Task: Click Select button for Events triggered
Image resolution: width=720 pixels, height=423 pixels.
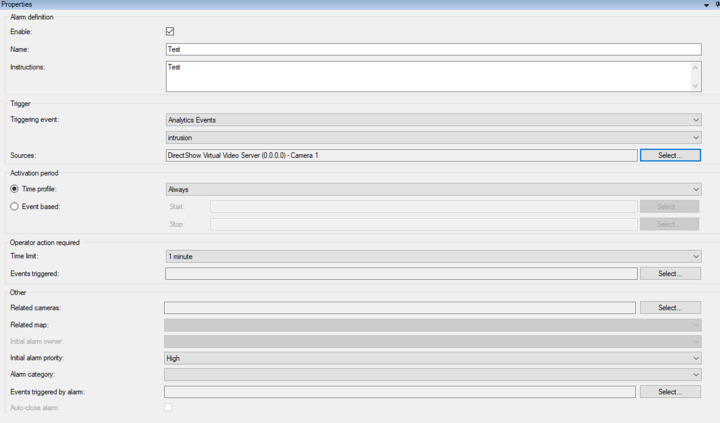Action: point(670,273)
